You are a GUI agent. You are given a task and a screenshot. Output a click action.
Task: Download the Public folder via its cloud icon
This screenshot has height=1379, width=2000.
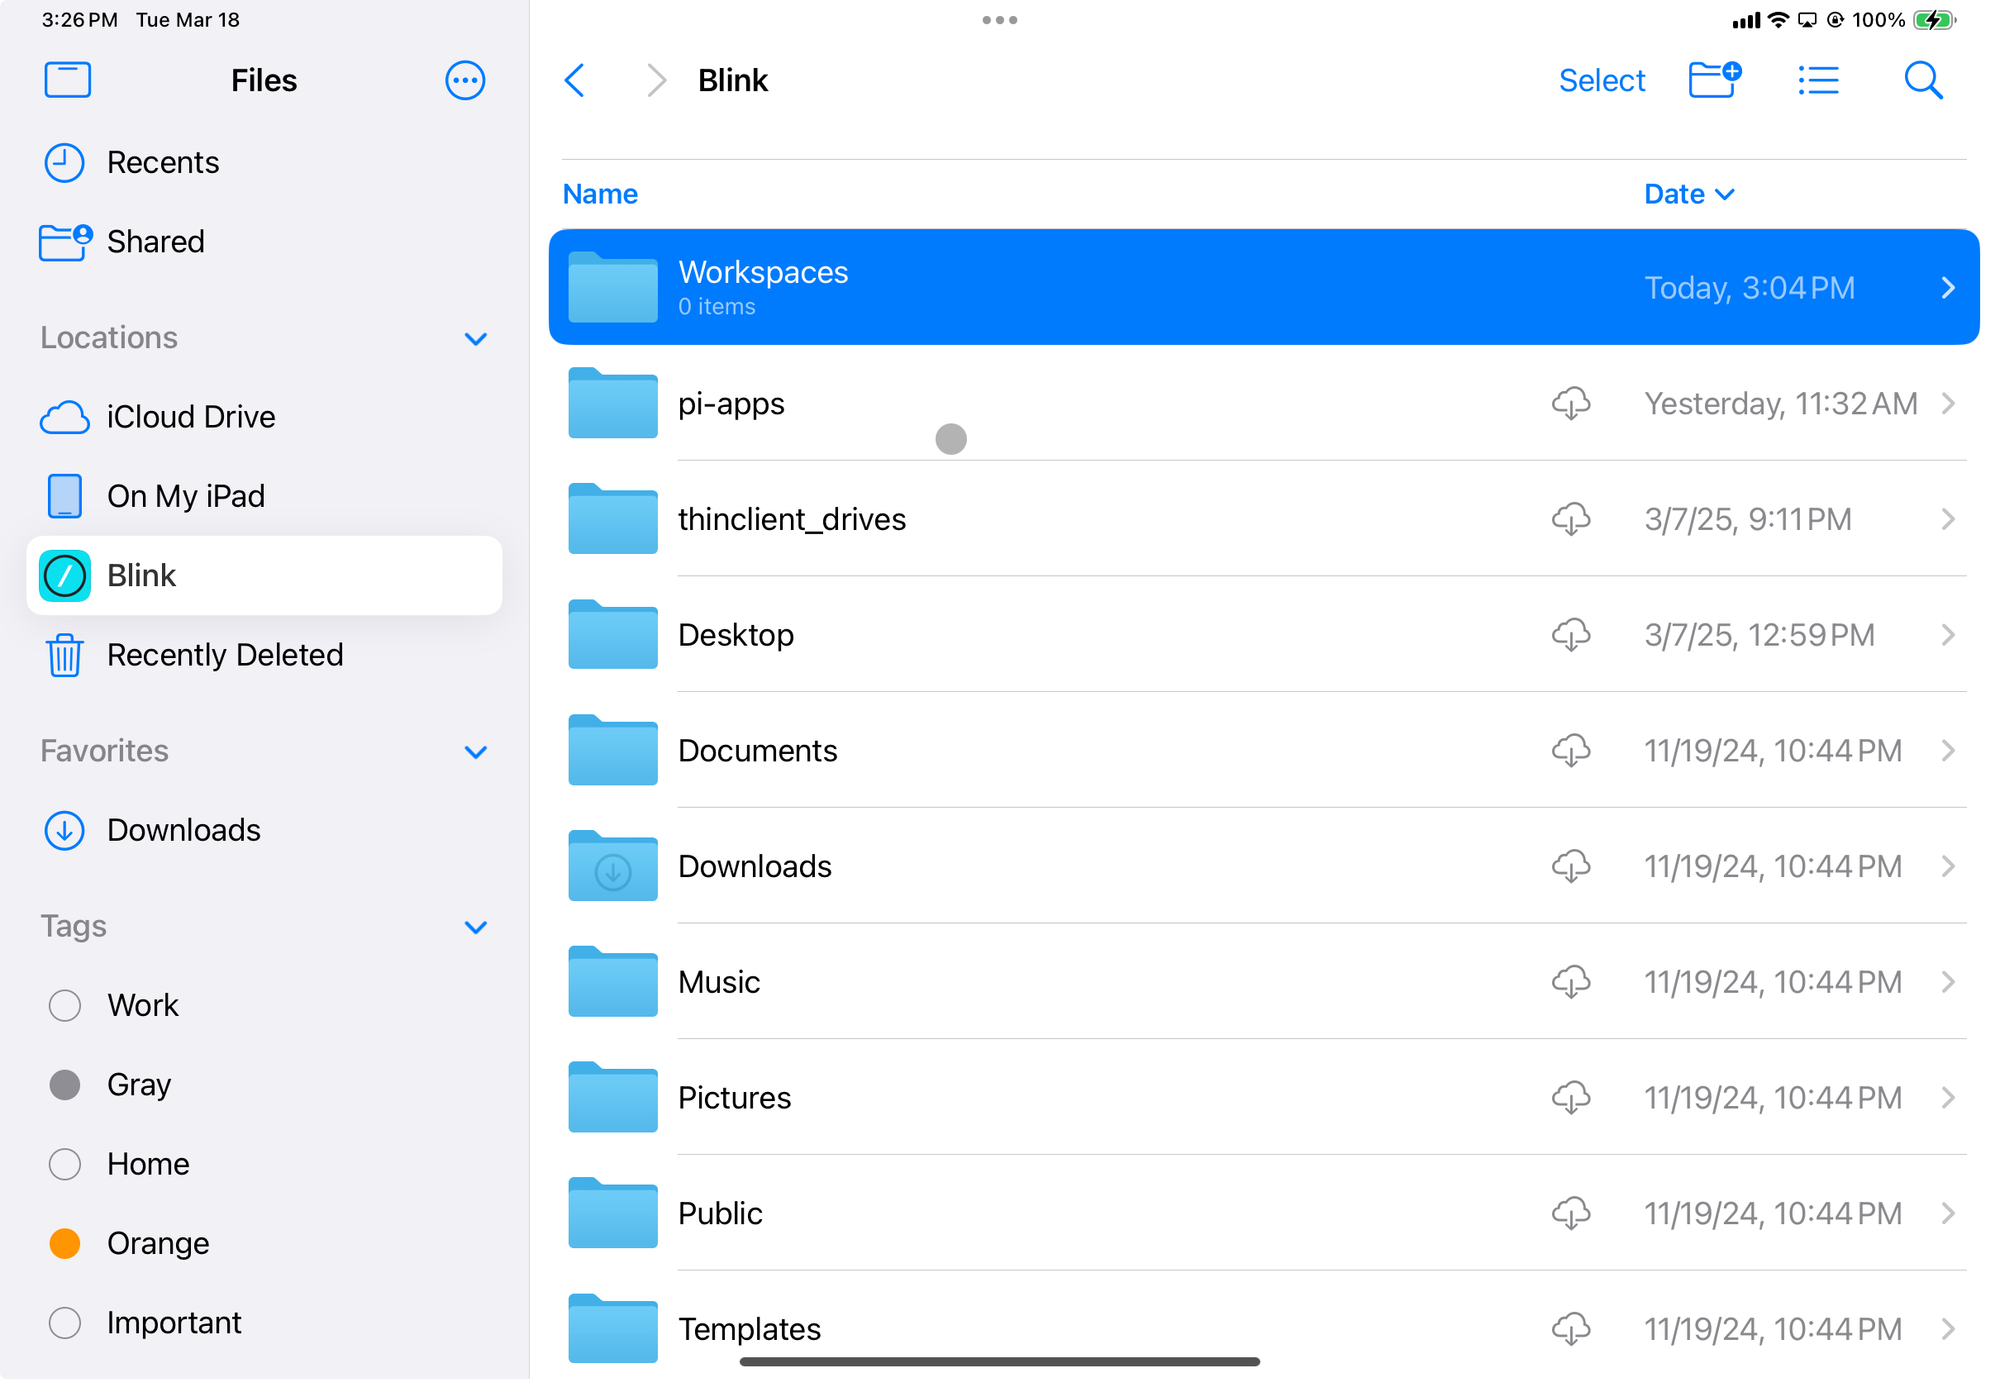[x=1571, y=1213]
